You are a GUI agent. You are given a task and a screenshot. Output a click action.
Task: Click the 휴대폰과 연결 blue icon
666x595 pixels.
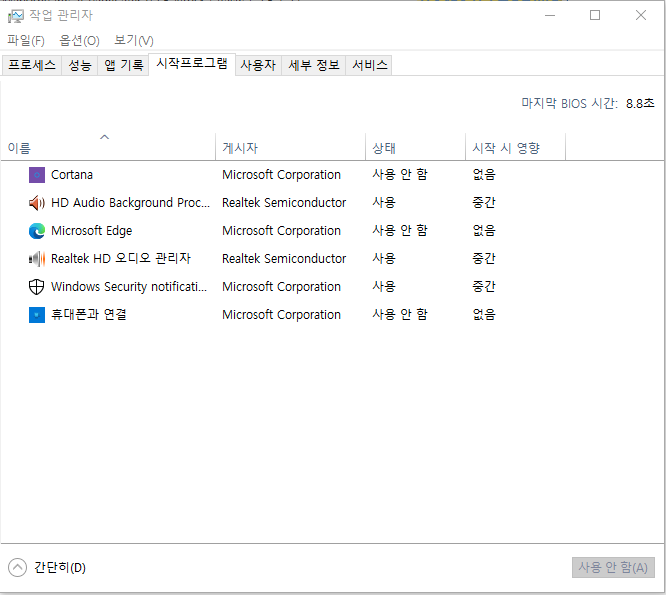tap(37, 315)
